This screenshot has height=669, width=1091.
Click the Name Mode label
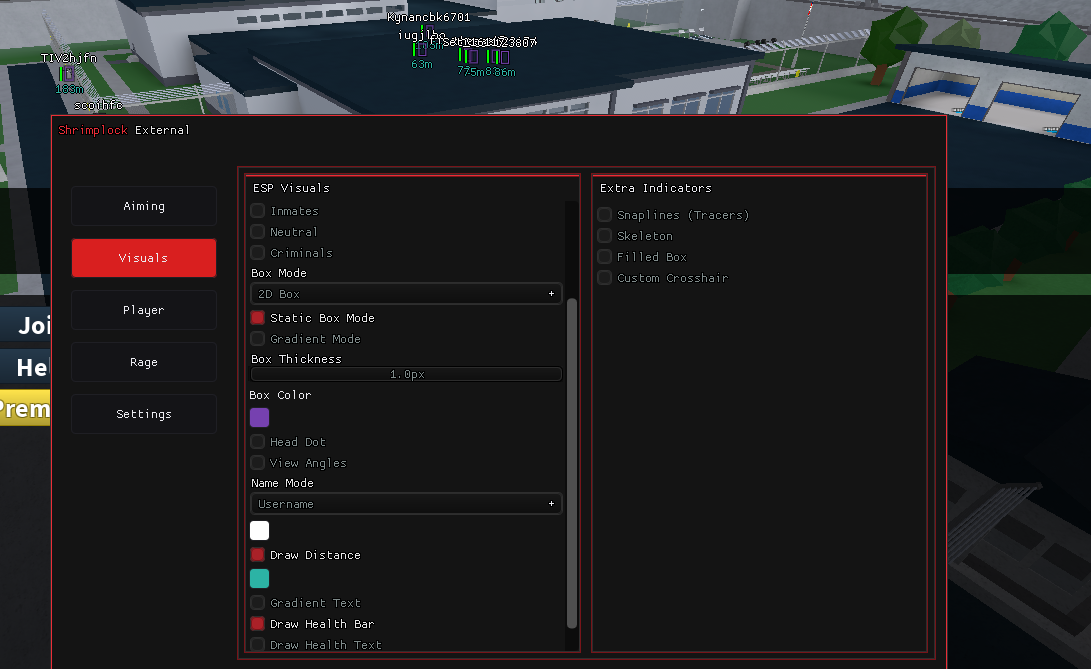pos(282,483)
